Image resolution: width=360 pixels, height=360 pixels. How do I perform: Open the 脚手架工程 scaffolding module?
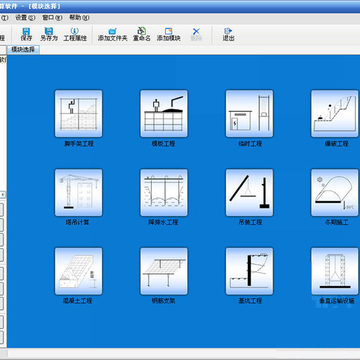pos(78,113)
